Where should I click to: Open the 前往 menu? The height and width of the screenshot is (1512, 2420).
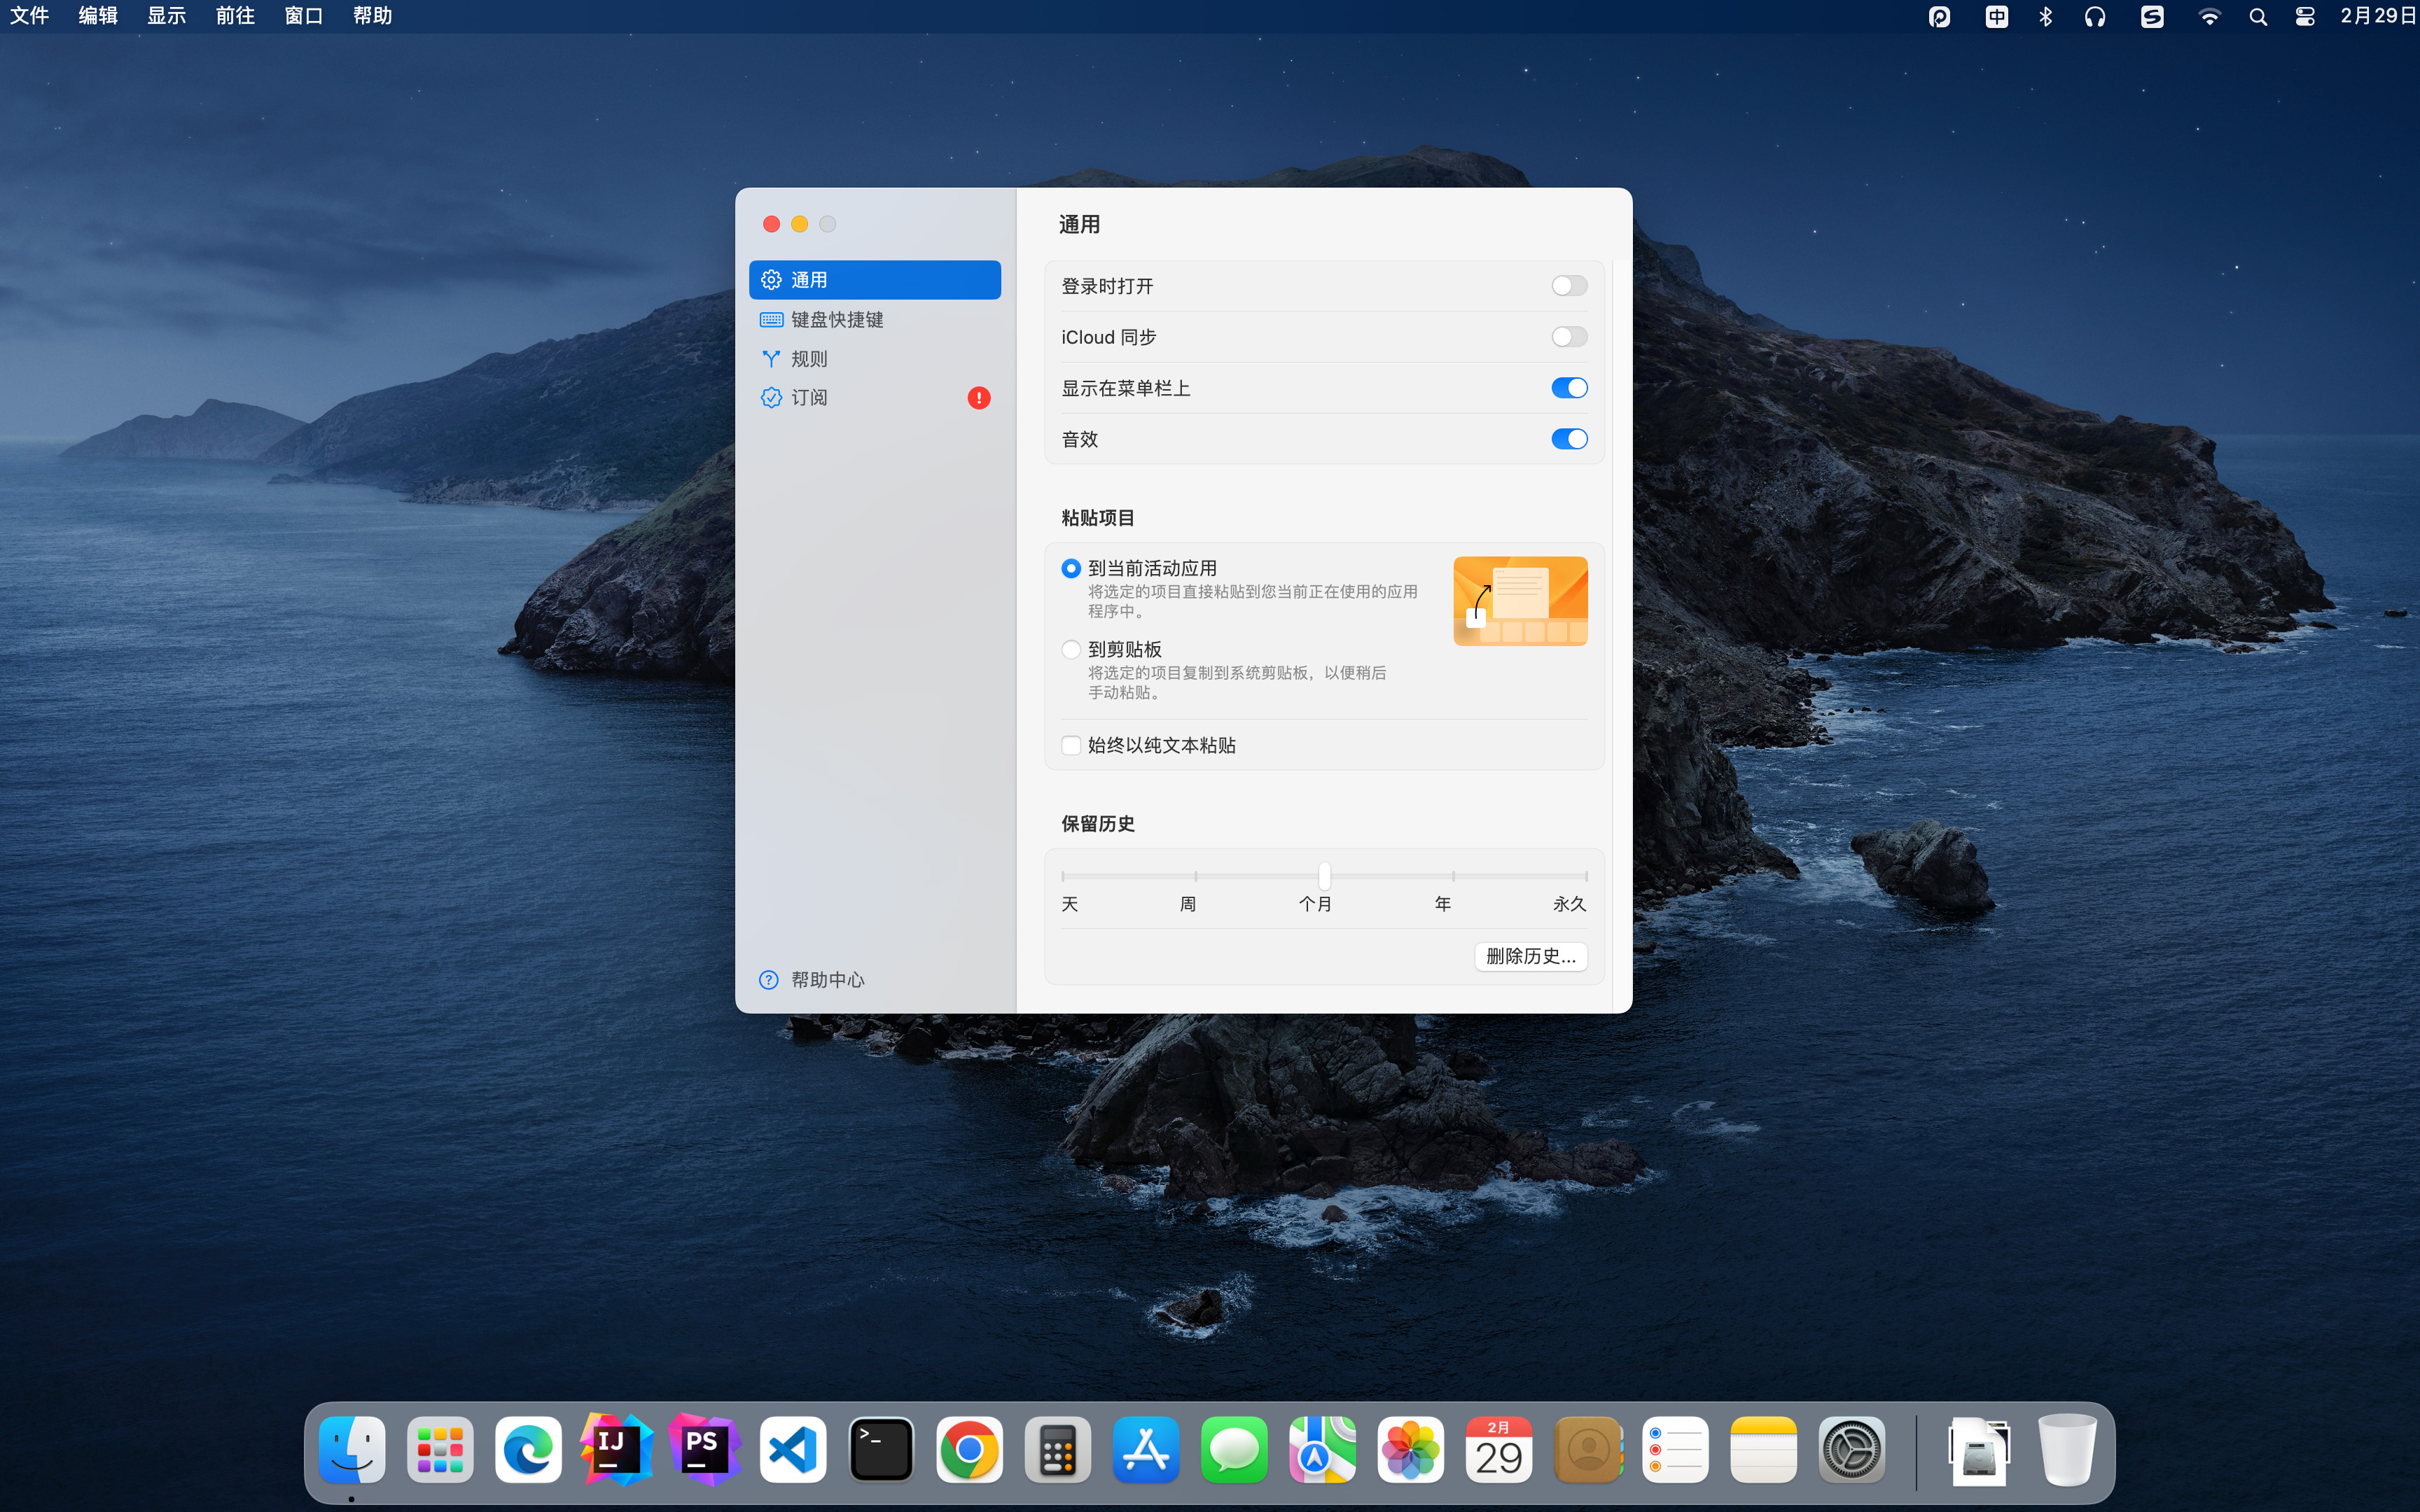pyautogui.click(x=235, y=16)
